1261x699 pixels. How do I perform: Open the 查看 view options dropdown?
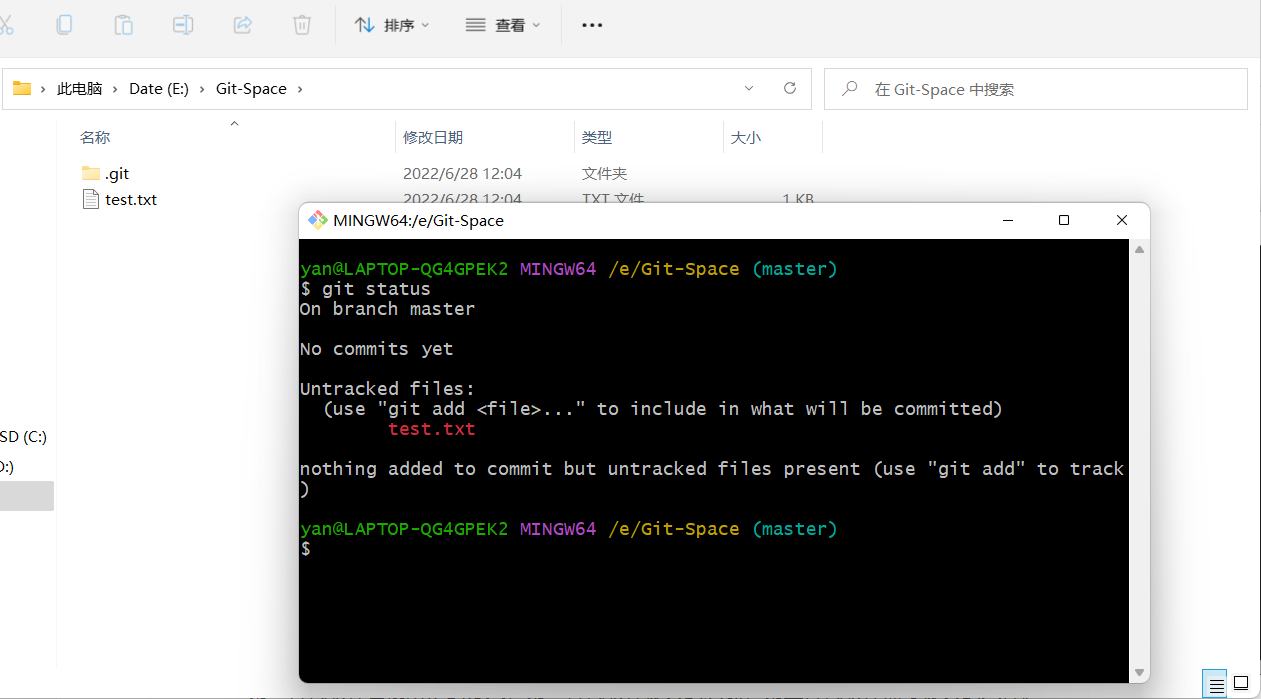503,25
